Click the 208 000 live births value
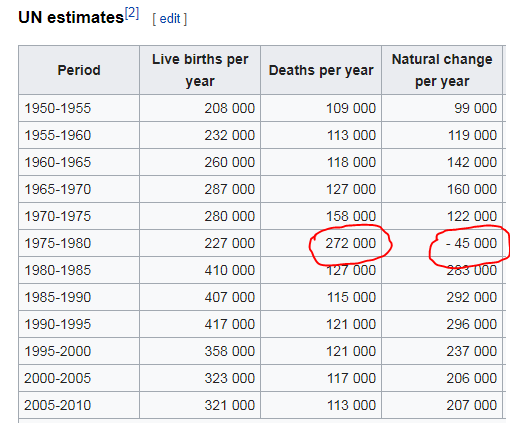 pos(230,108)
